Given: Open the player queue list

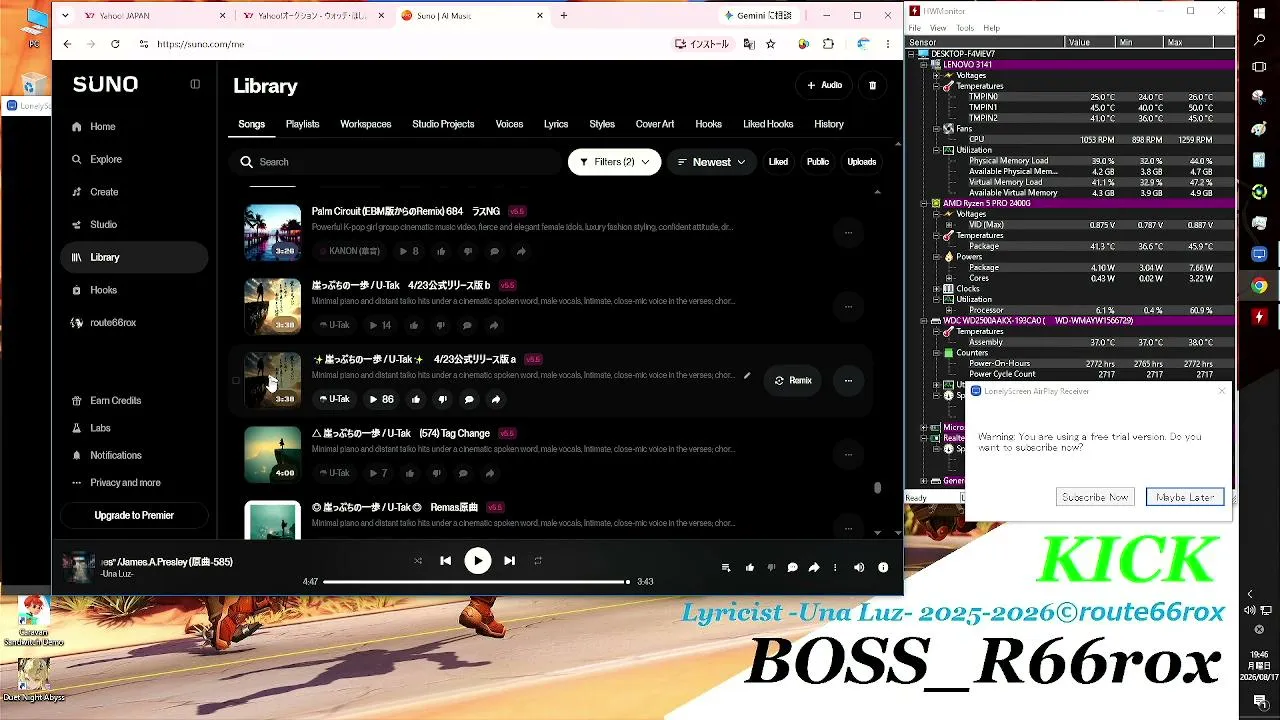Looking at the screenshot, I should 726,568.
